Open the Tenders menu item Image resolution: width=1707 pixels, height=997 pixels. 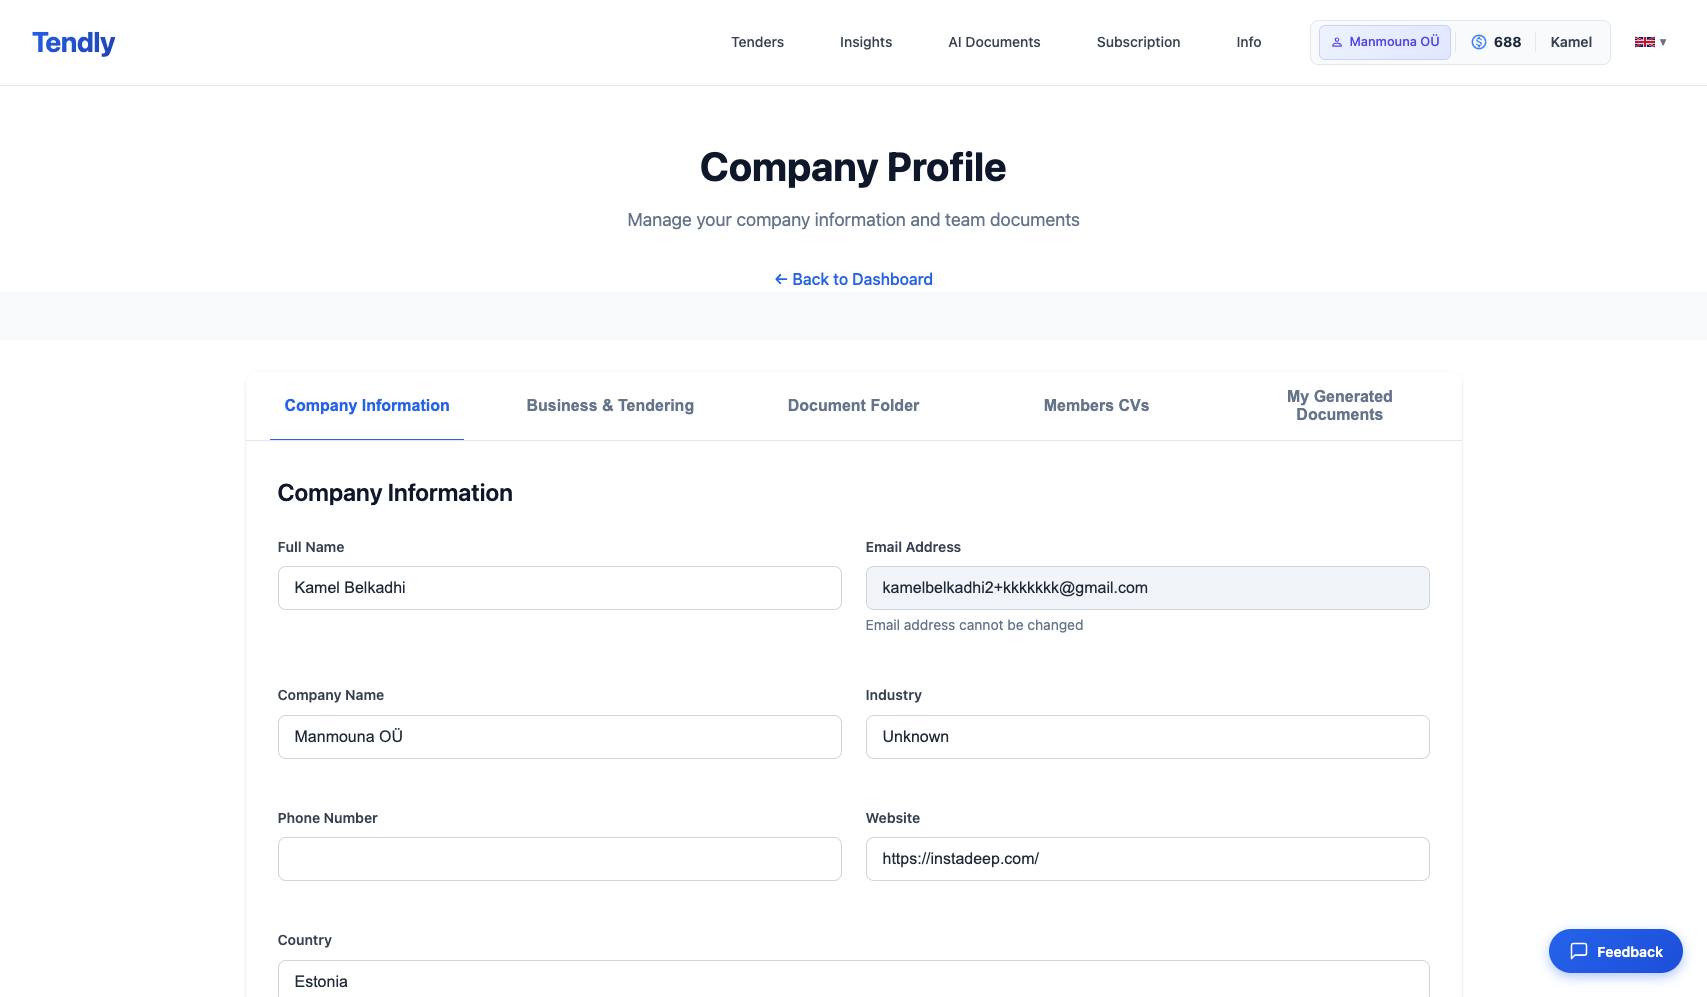[757, 42]
